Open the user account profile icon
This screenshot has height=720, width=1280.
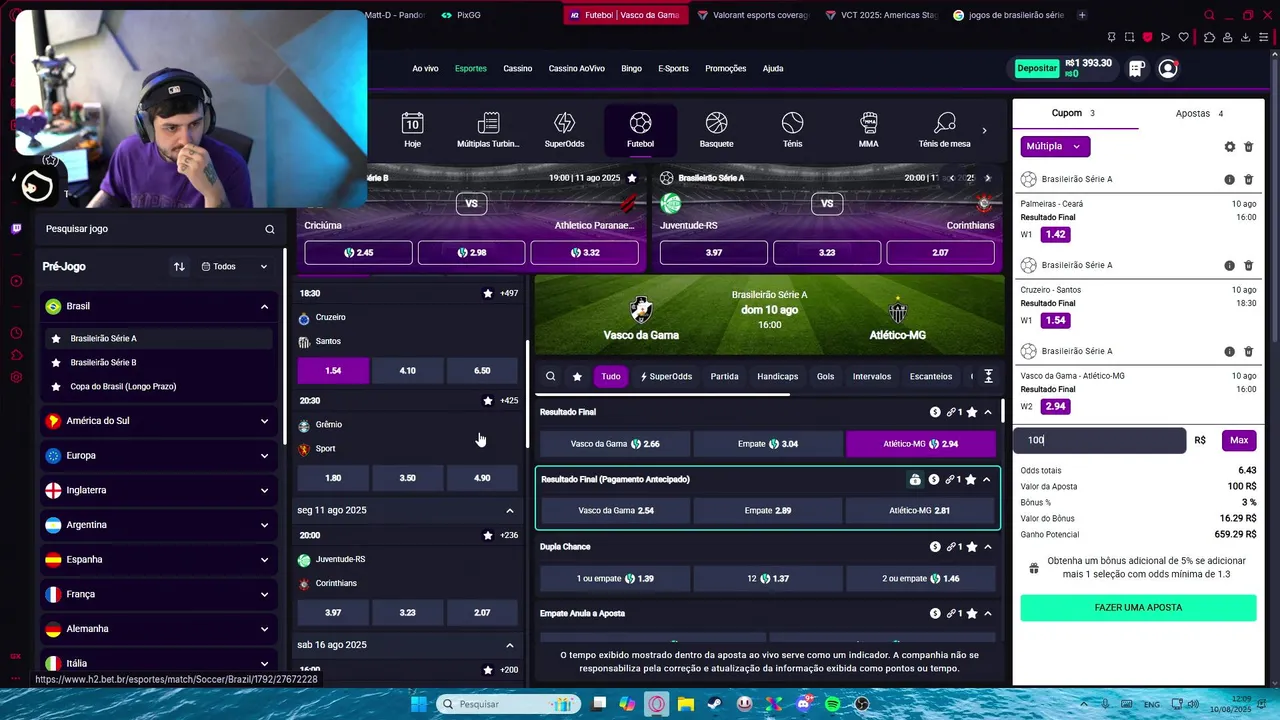point(1168,69)
